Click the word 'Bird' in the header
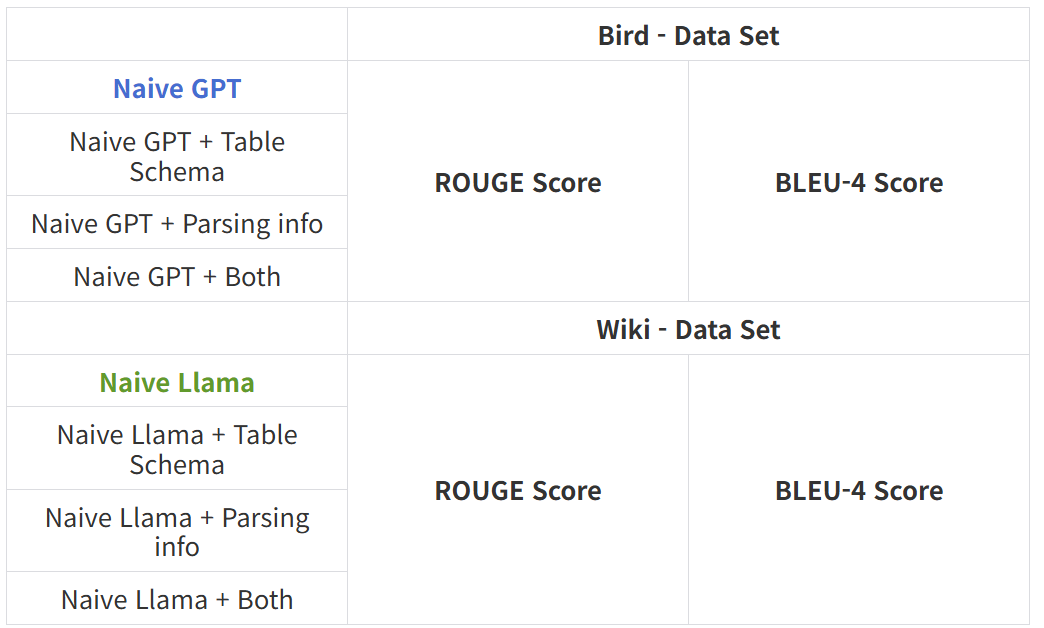Image resolution: width=1044 pixels, height=628 pixels. click(623, 36)
